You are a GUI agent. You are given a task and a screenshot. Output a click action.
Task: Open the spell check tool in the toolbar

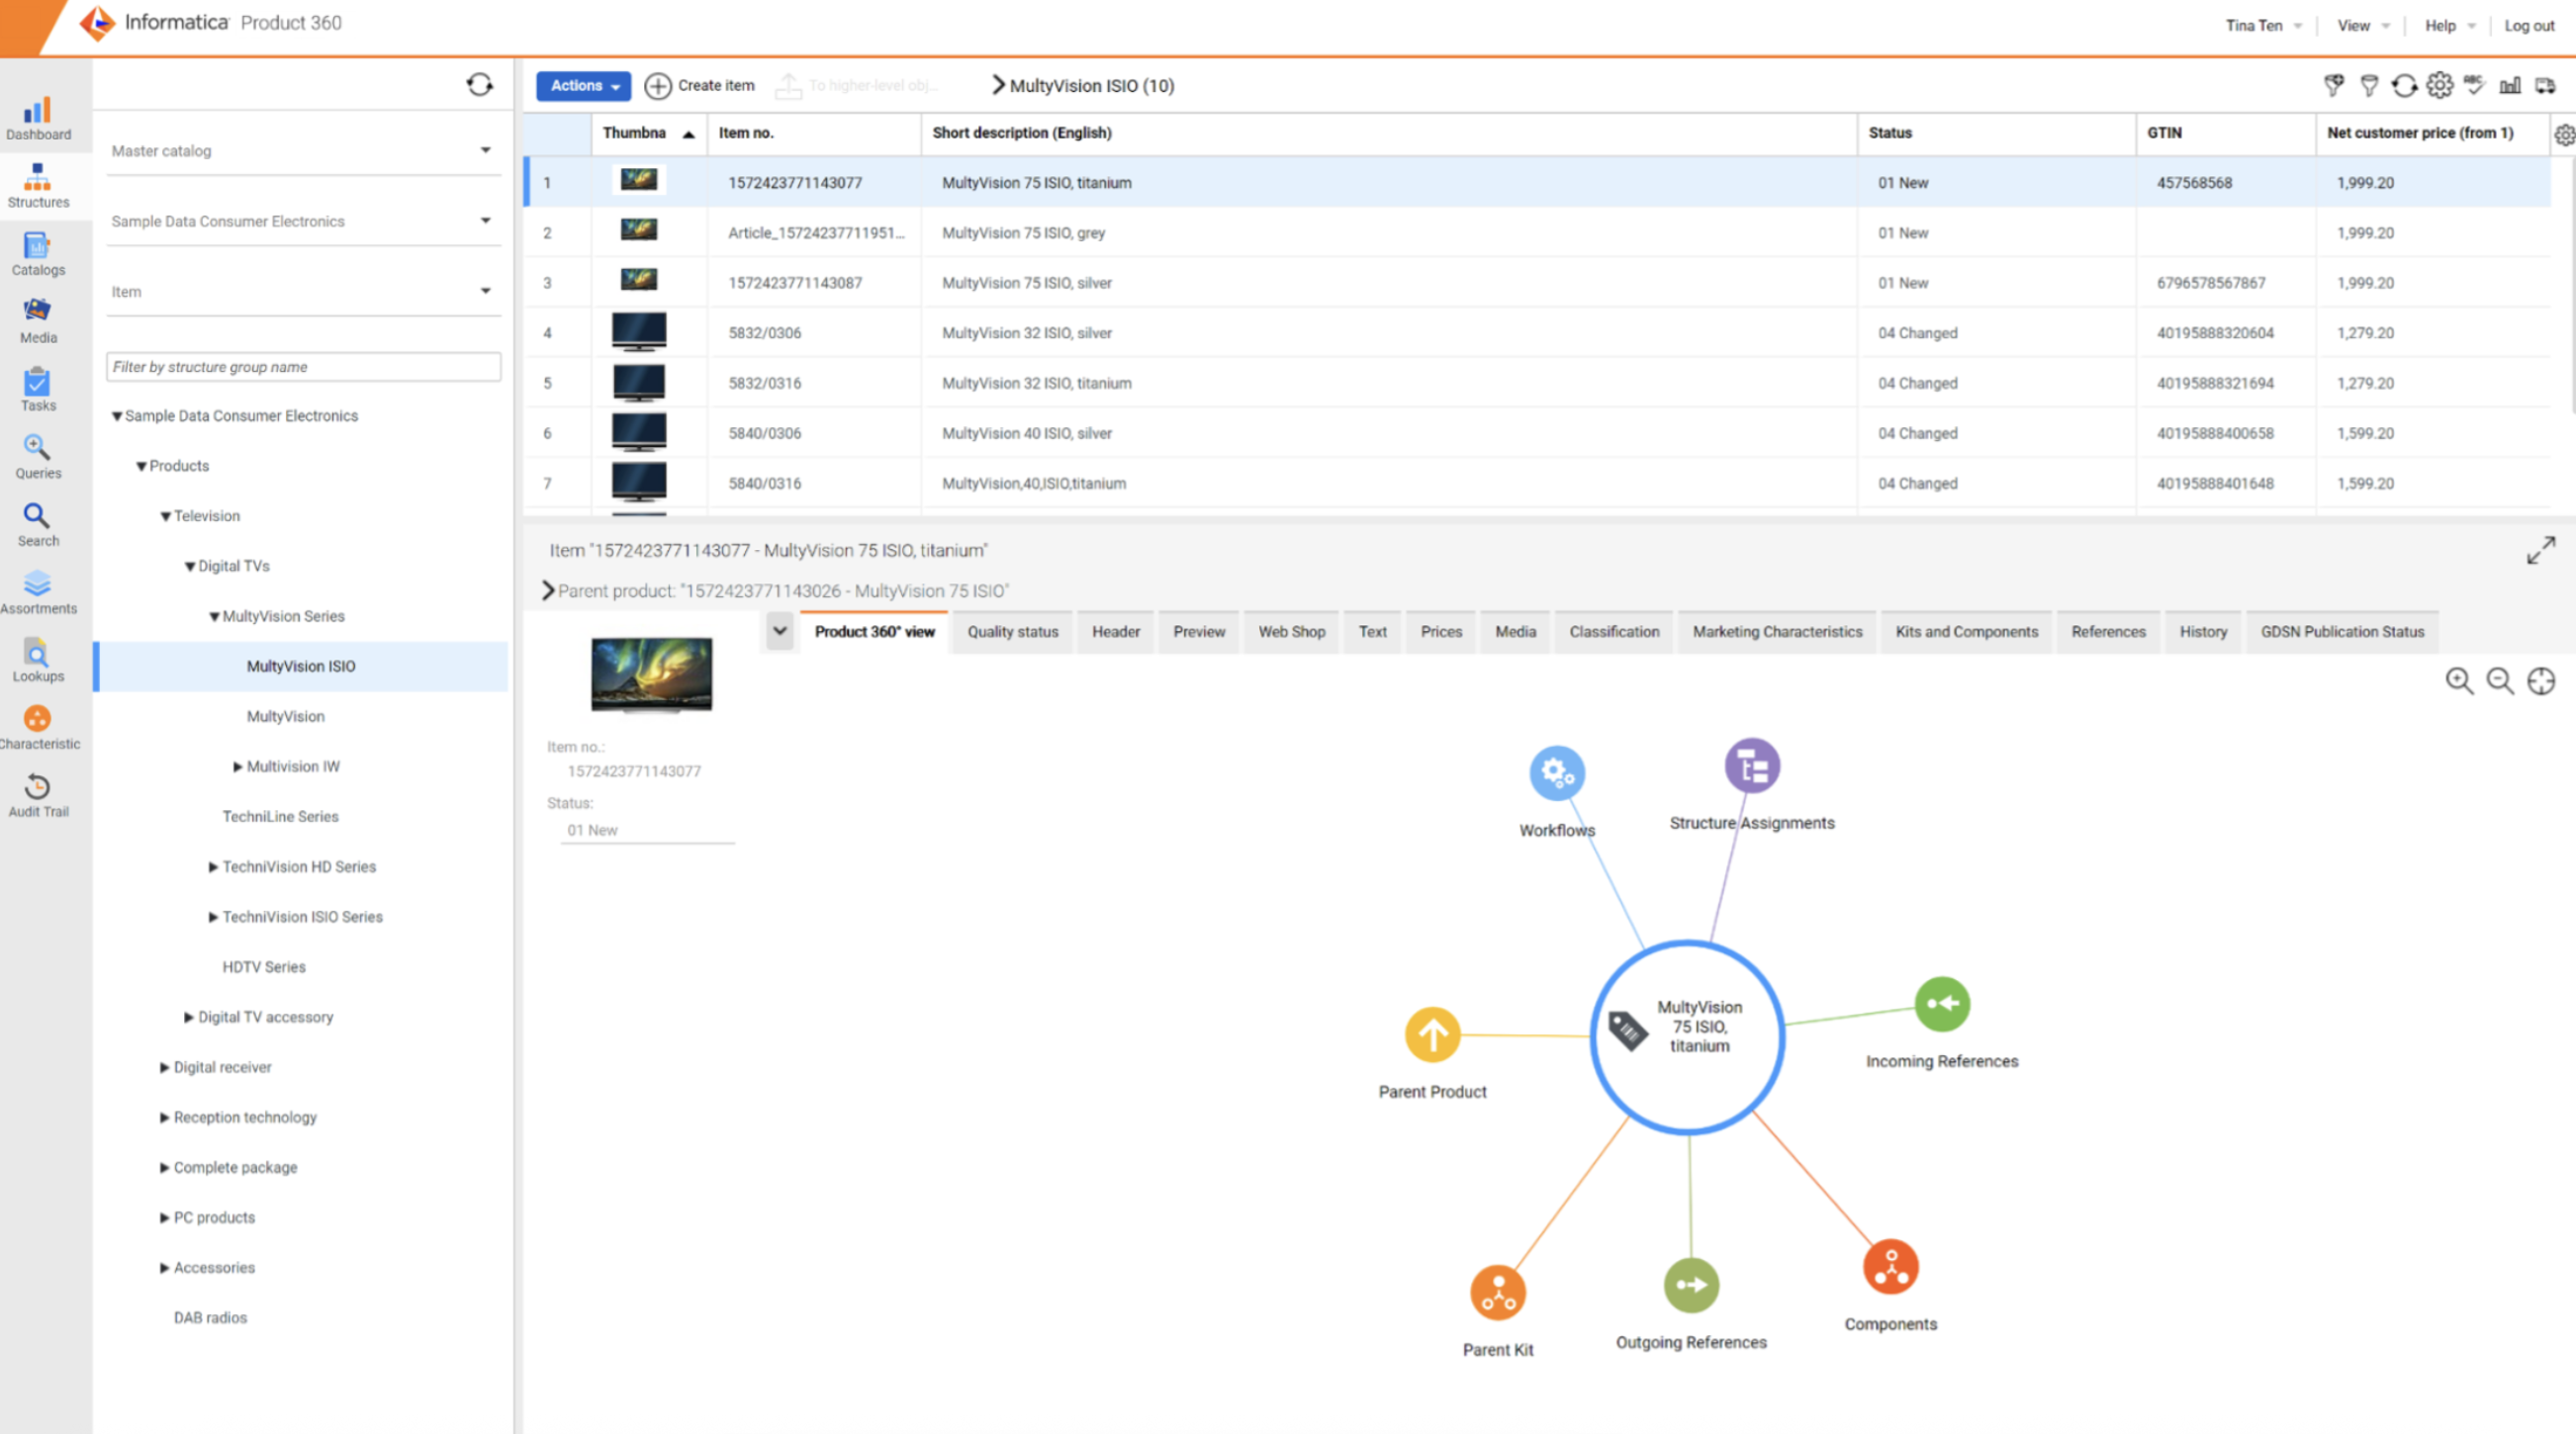coord(2472,86)
